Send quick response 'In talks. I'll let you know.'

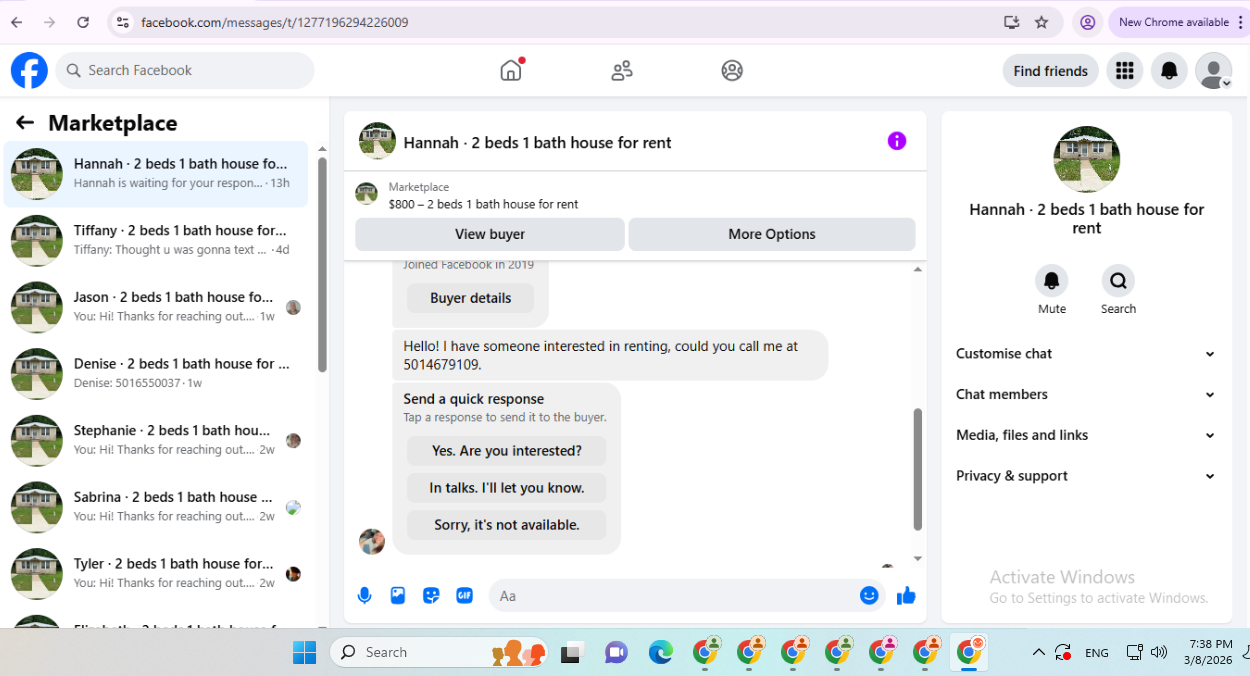click(x=506, y=488)
